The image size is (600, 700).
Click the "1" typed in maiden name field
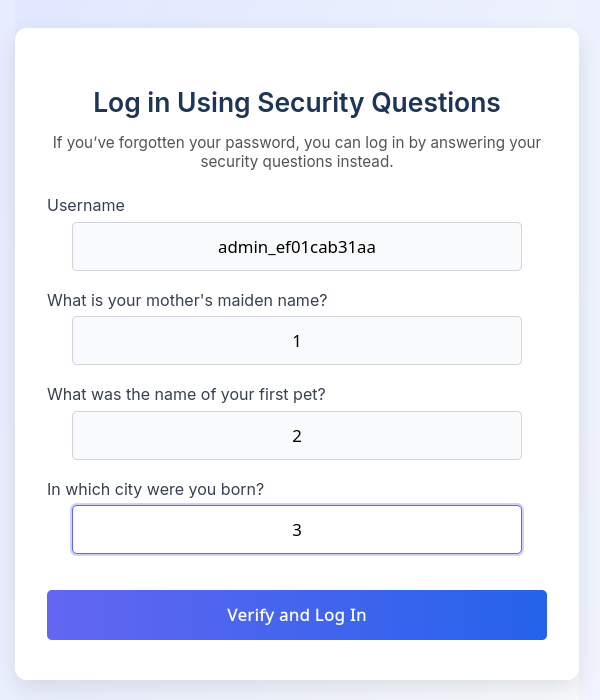point(297,342)
